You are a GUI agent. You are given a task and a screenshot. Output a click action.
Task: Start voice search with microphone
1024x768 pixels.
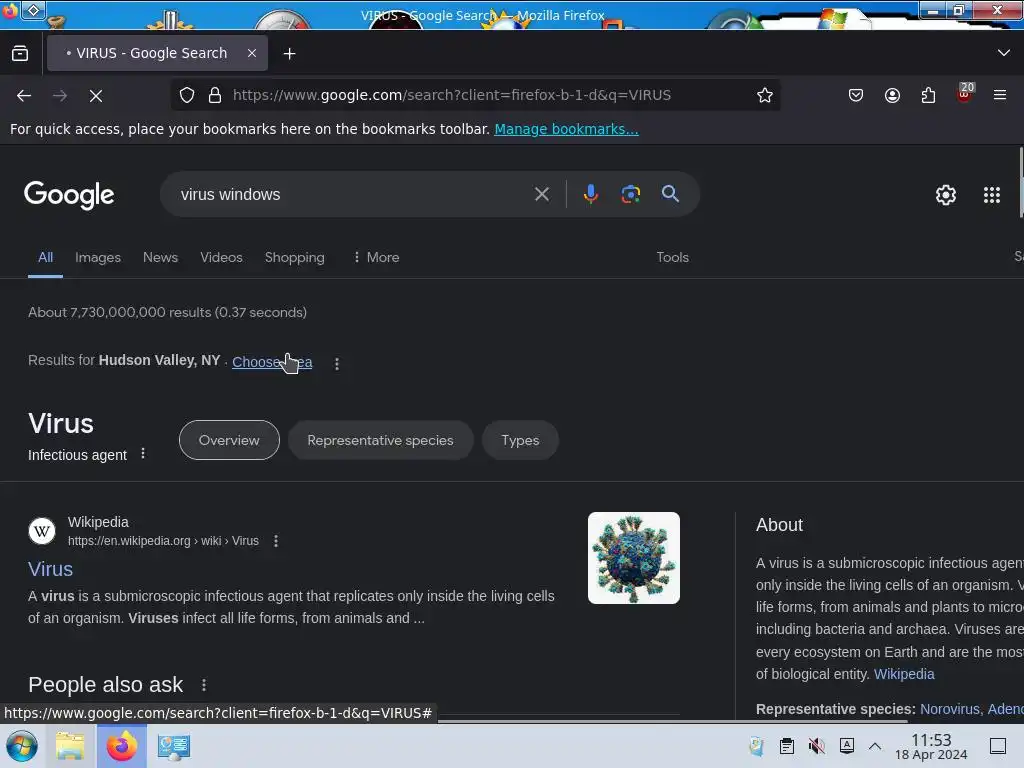(590, 194)
